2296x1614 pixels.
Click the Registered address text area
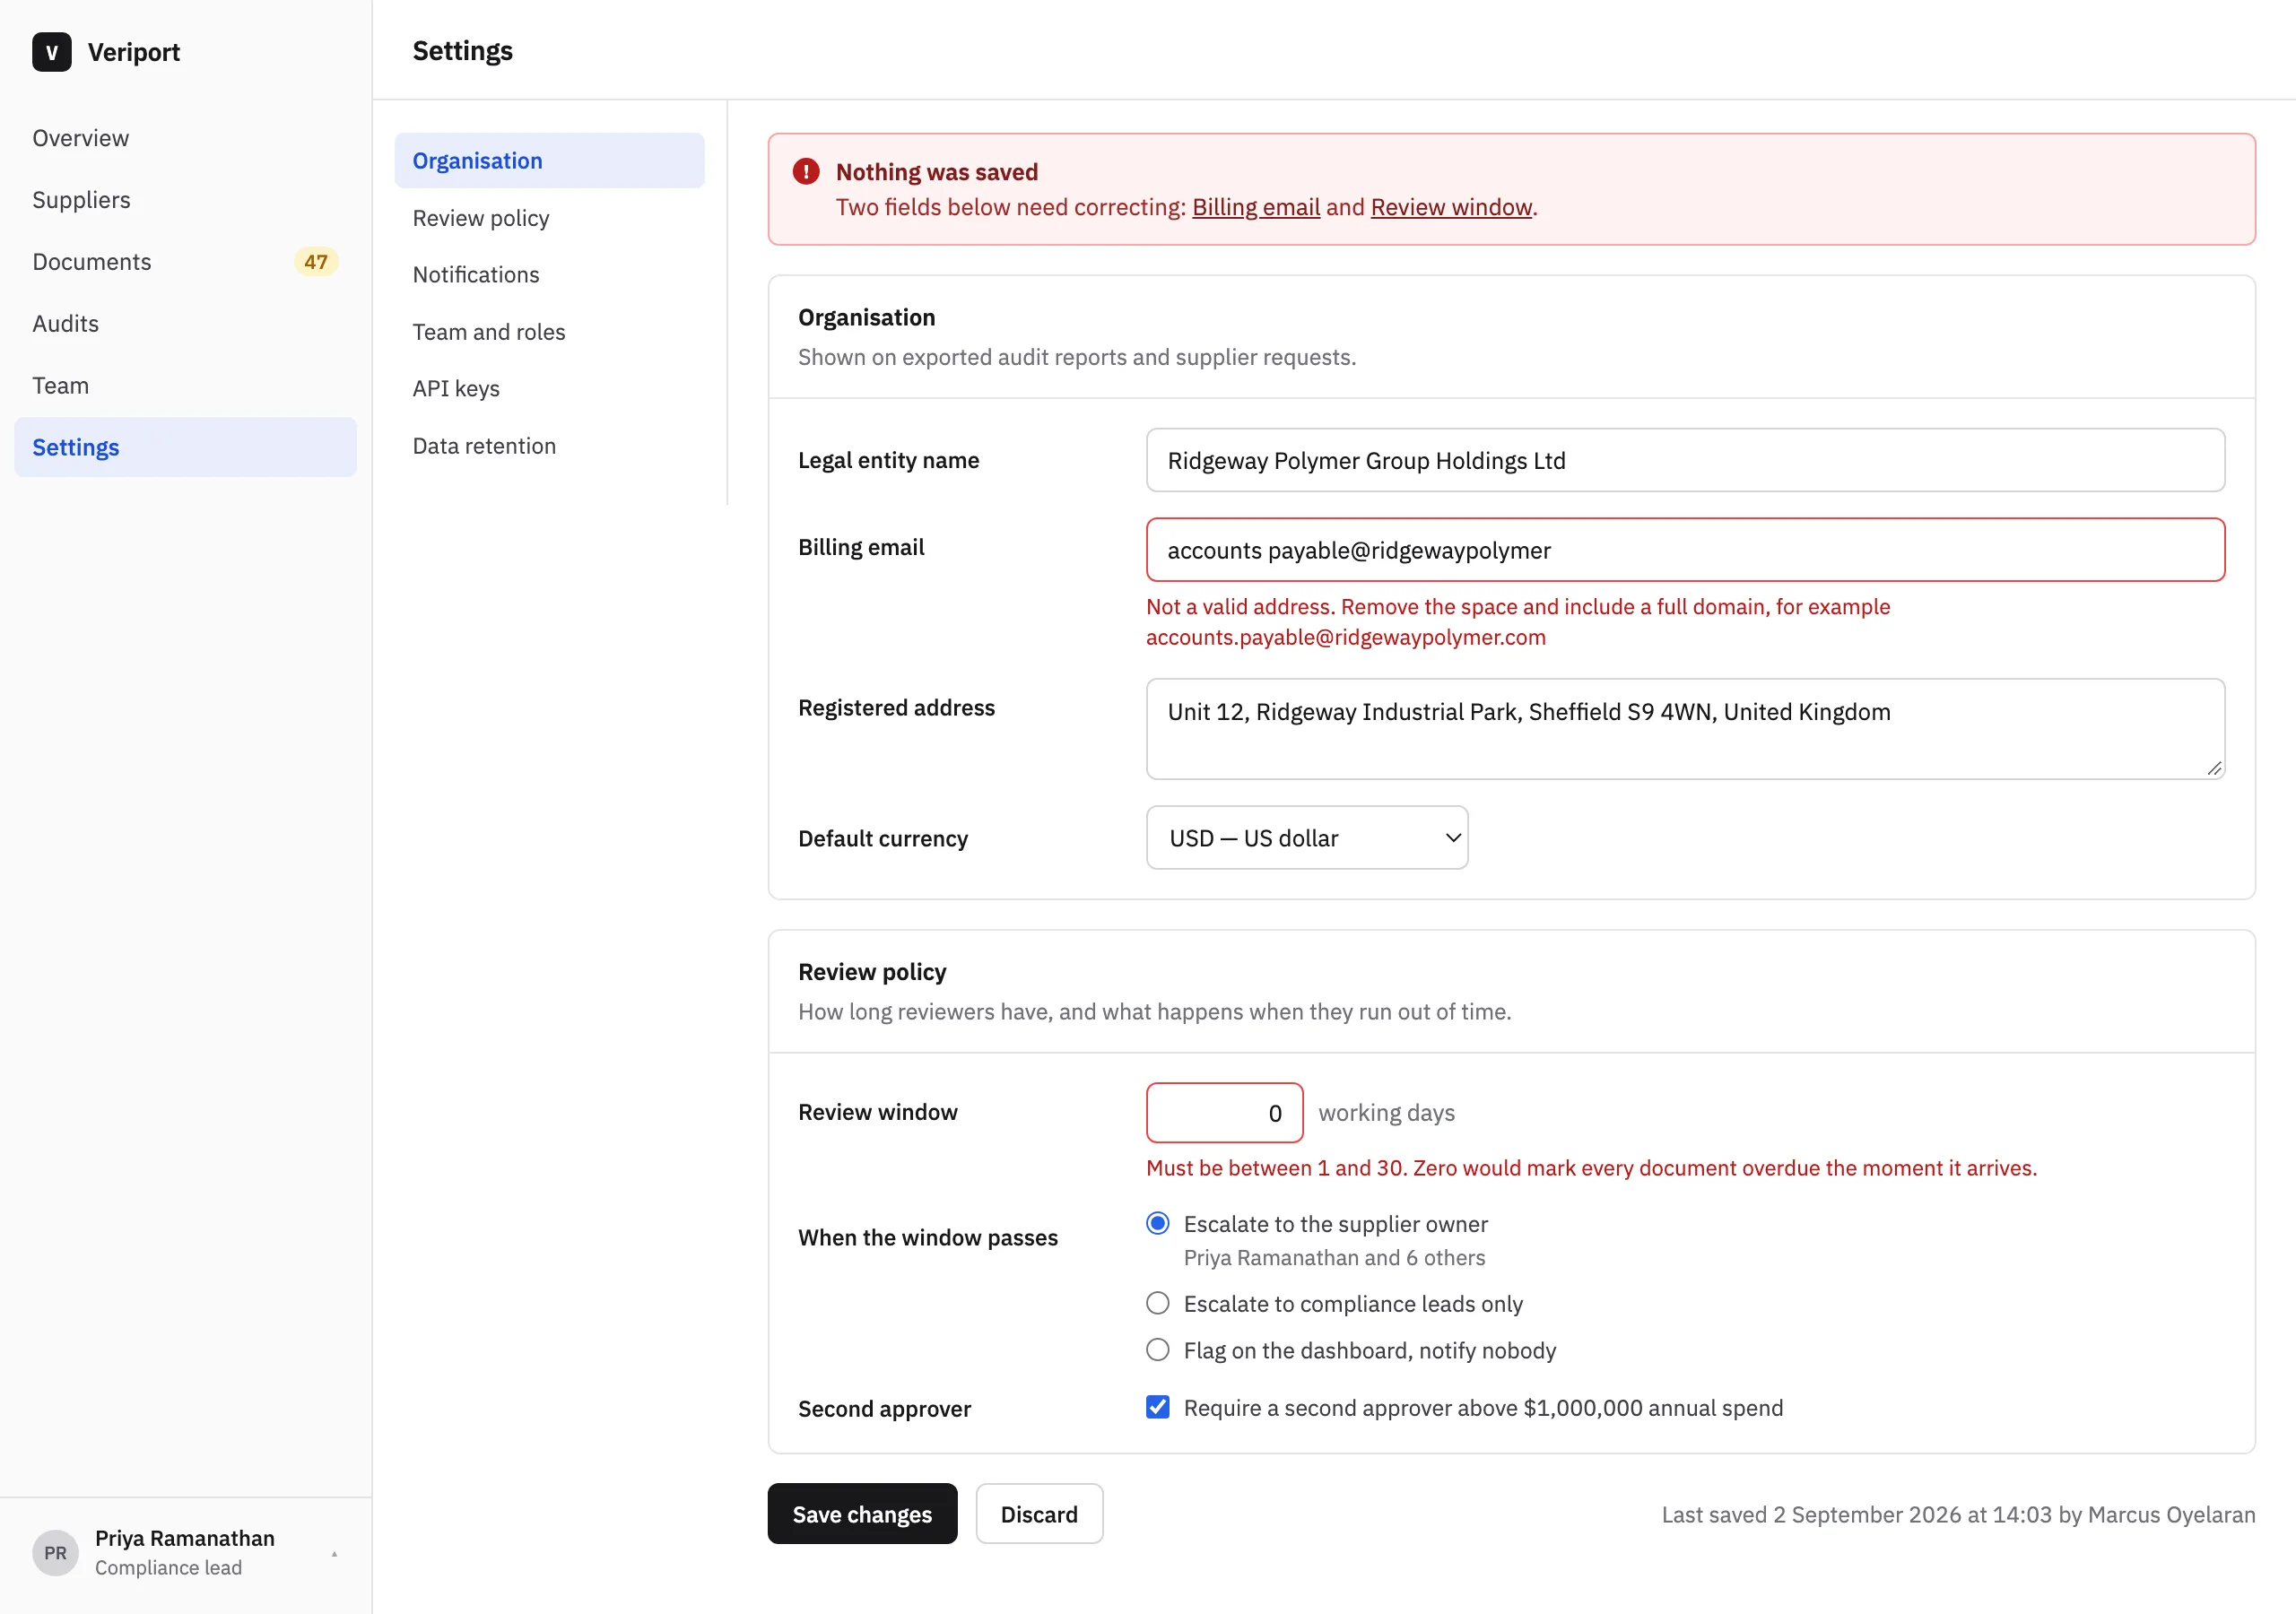1685,729
